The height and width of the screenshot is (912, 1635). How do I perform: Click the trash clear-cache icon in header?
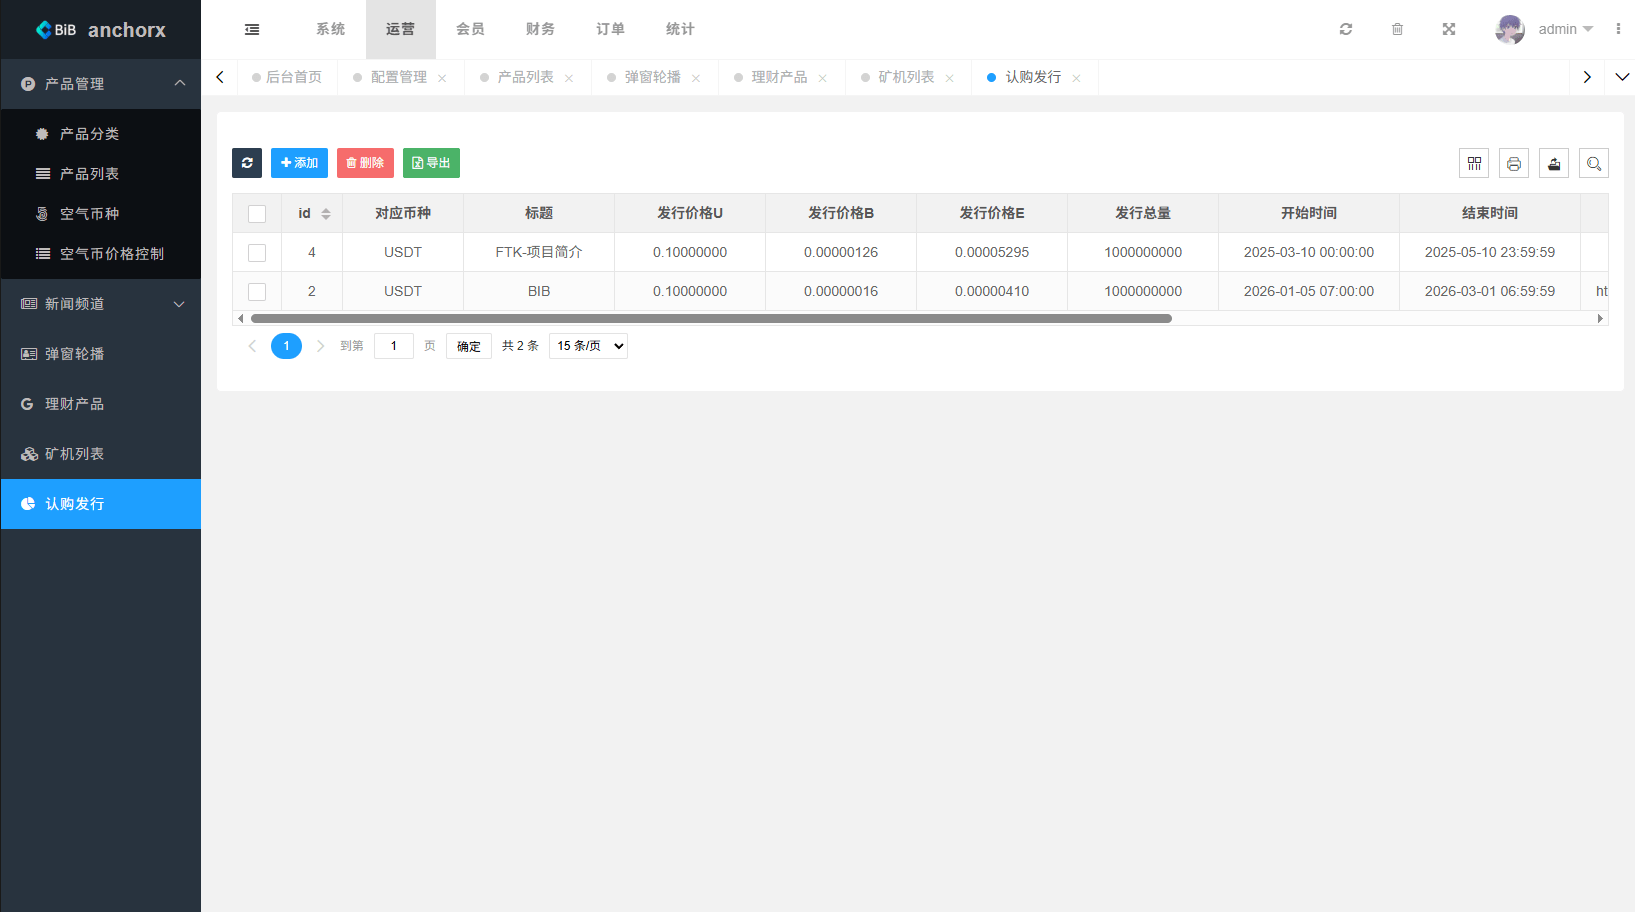pyautogui.click(x=1397, y=29)
